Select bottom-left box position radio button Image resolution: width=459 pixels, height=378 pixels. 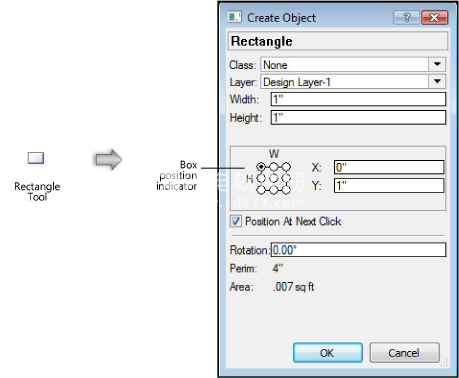tap(261, 190)
